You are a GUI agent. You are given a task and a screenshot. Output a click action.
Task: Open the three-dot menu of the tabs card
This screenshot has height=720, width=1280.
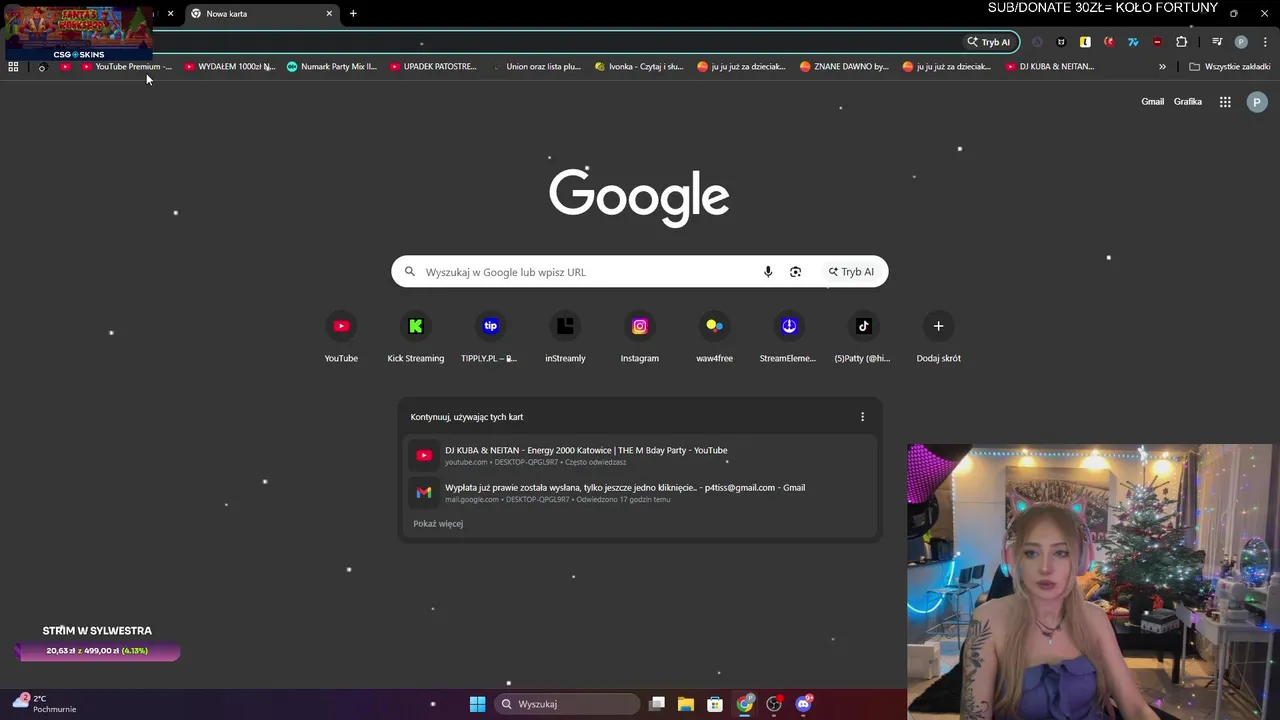tap(862, 417)
